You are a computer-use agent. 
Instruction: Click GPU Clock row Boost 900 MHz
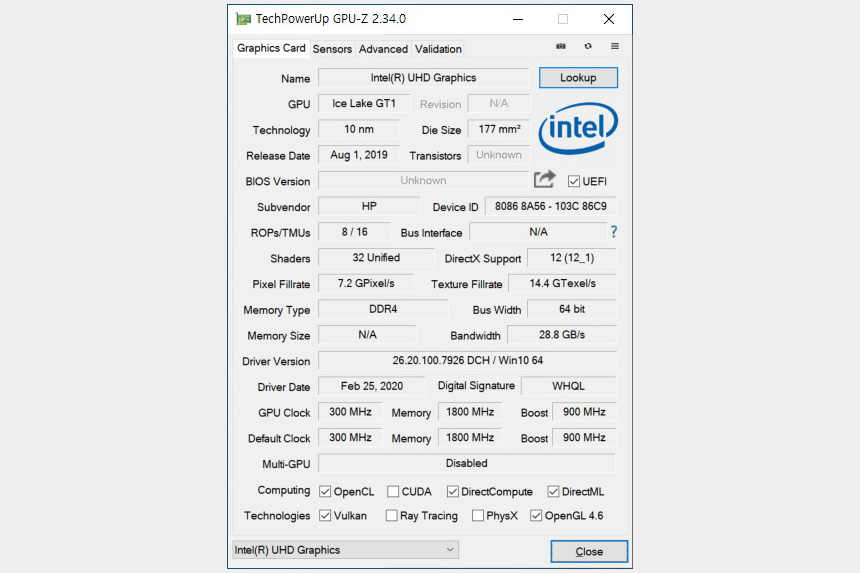pos(584,412)
